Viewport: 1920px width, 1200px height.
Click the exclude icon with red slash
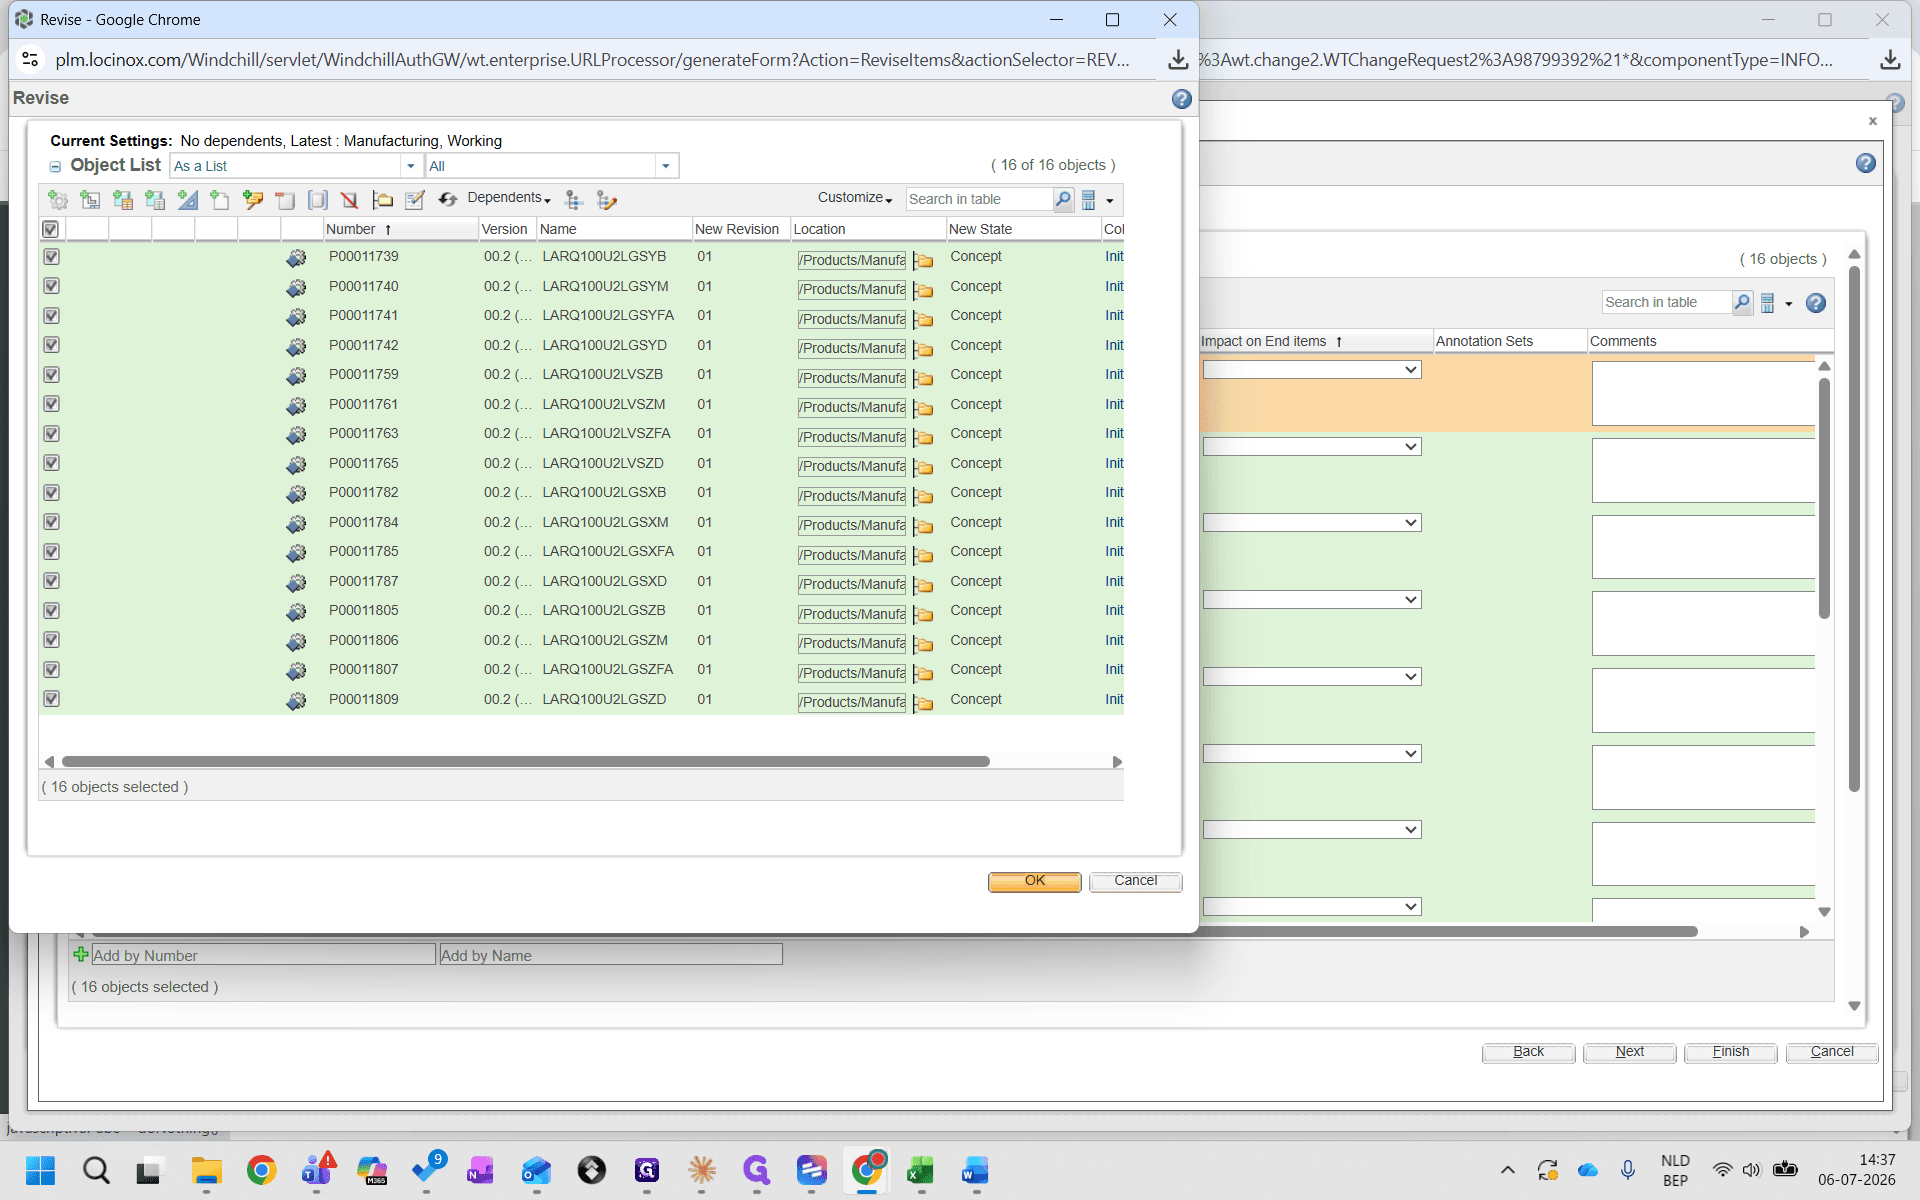coord(349,200)
